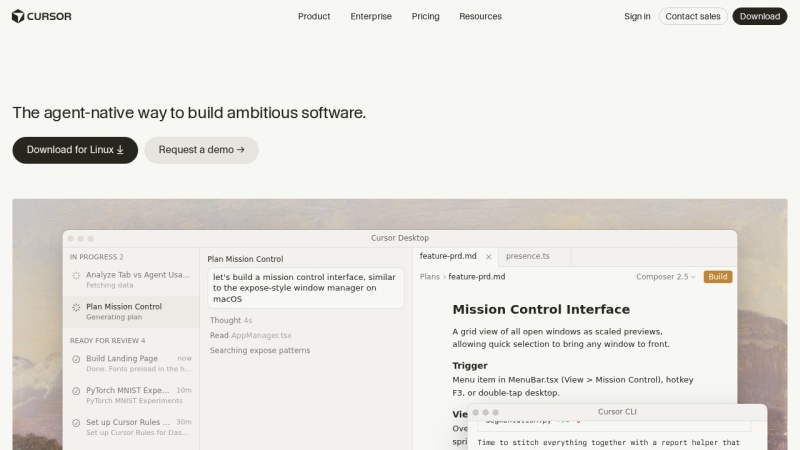The image size is (800, 450).
Task: Click the Contact sales button
Action: tap(693, 16)
